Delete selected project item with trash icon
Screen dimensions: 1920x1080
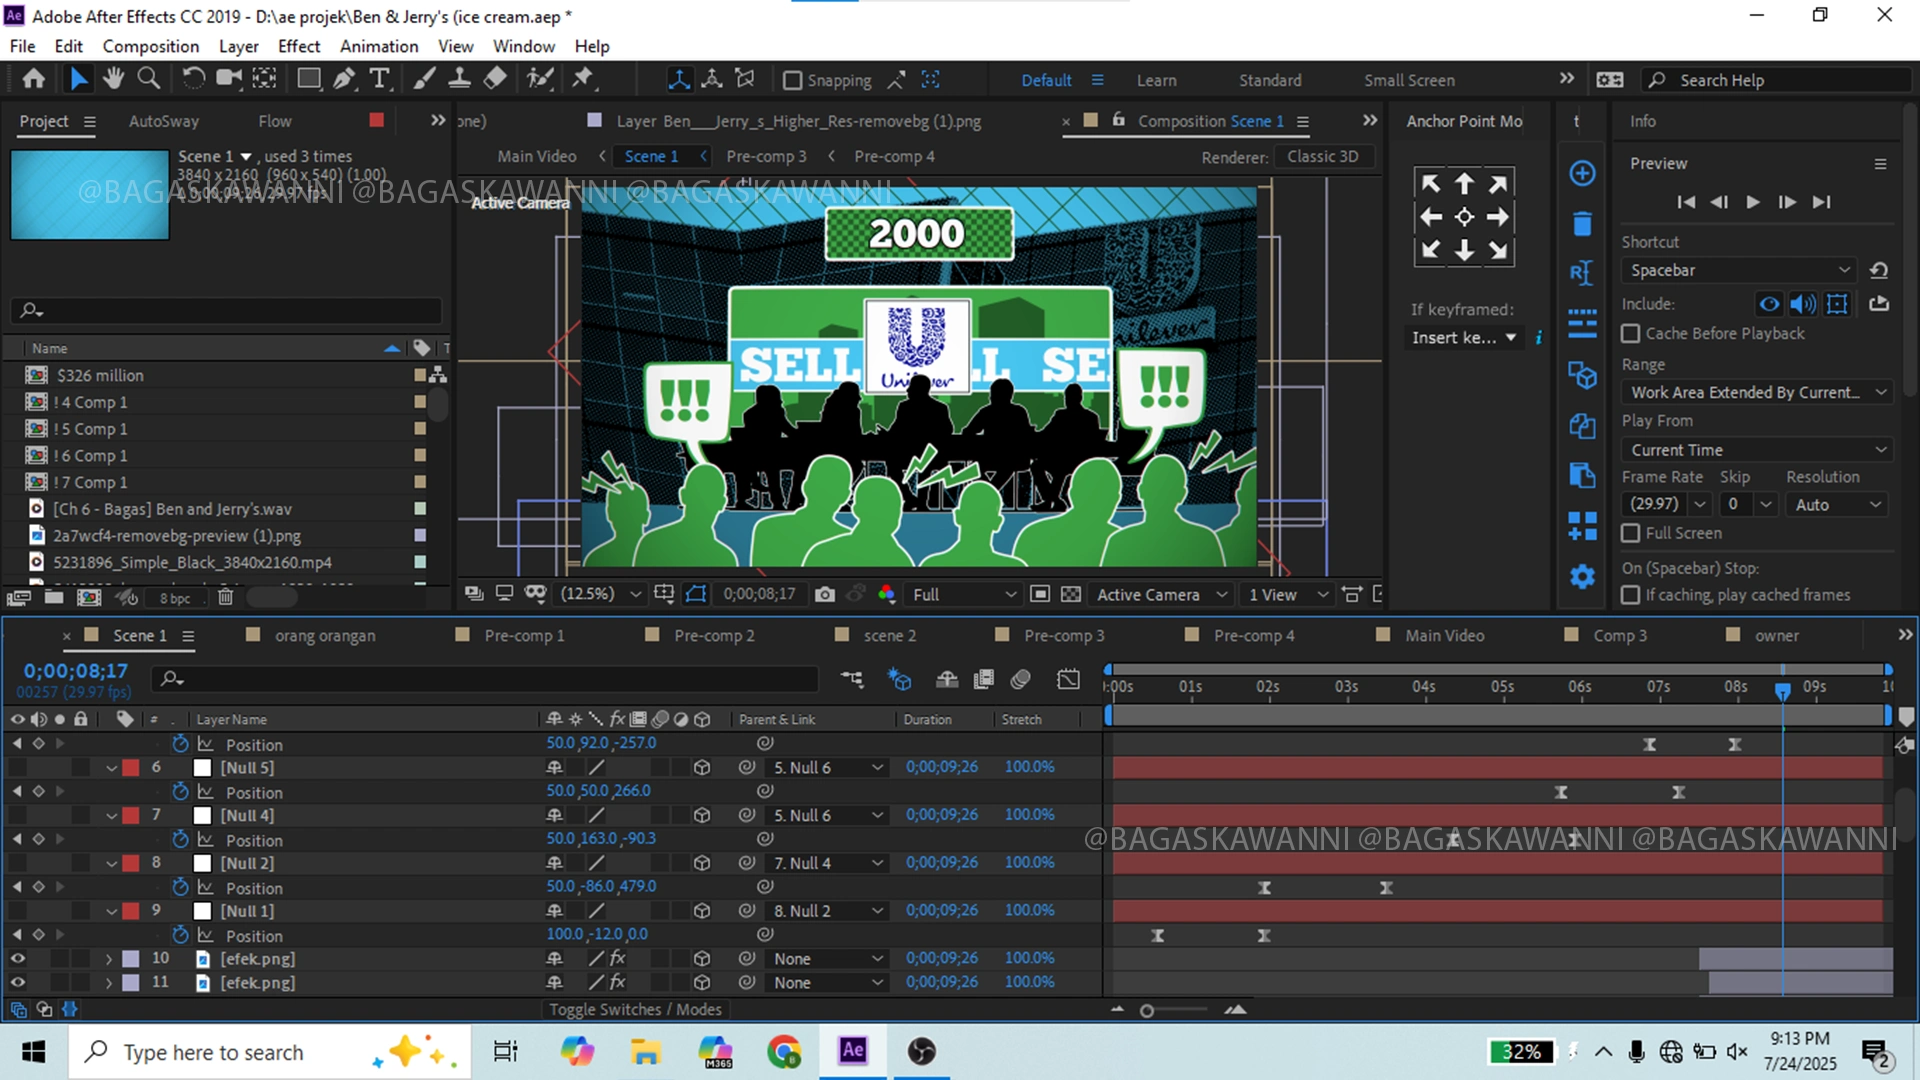pos(226,597)
